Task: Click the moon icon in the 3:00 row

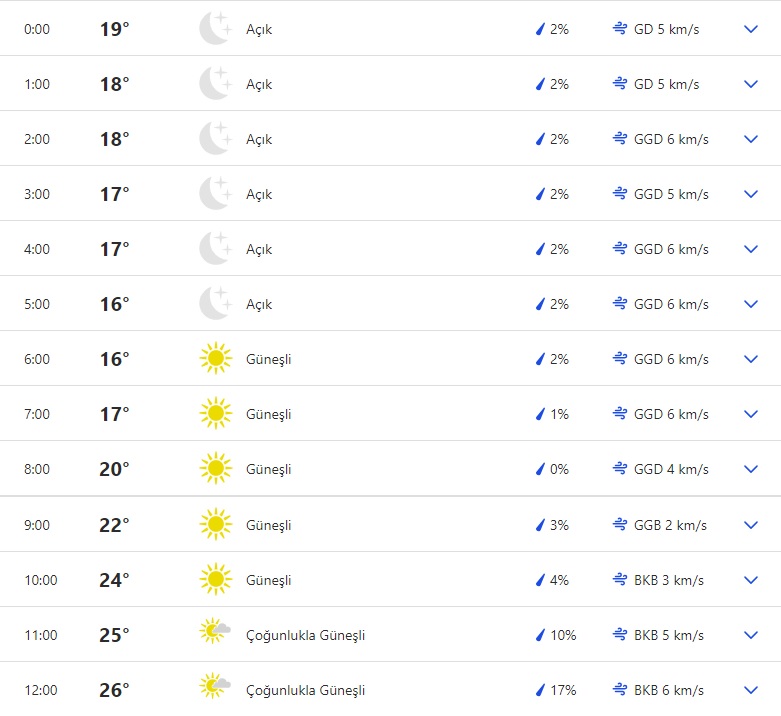Action: tap(215, 194)
